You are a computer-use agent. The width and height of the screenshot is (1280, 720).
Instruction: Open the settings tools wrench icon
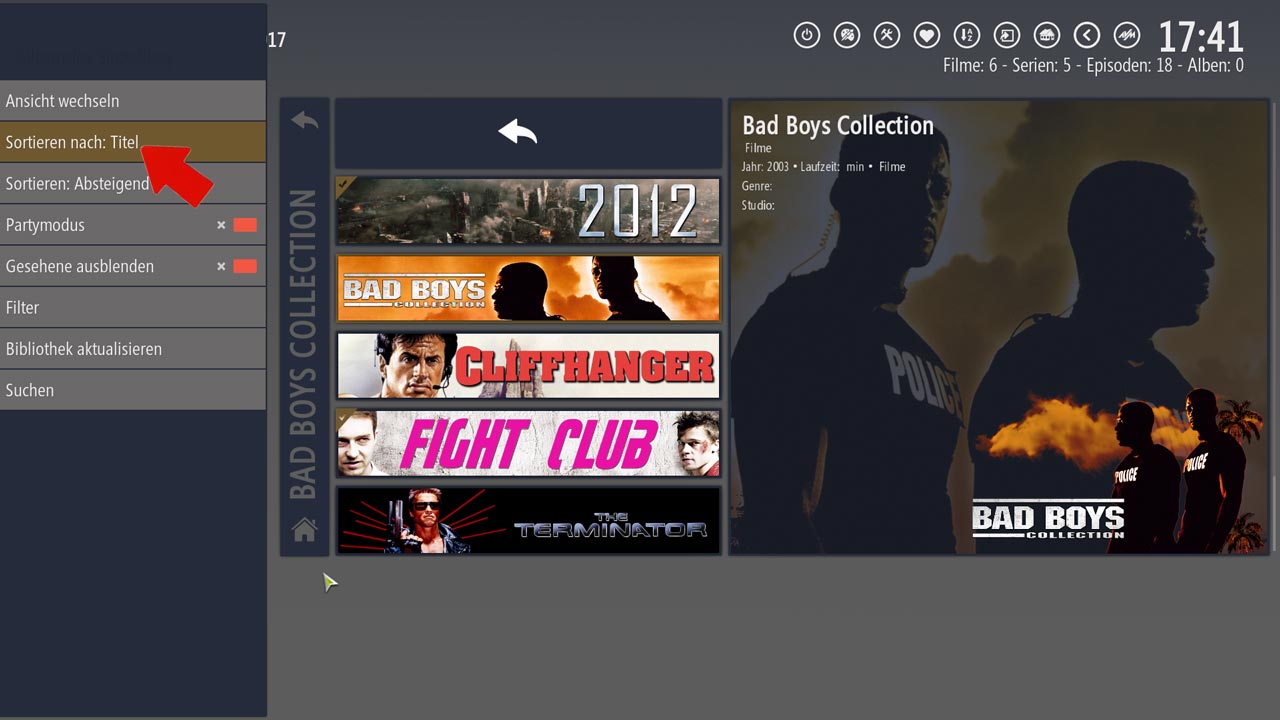(887, 36)
